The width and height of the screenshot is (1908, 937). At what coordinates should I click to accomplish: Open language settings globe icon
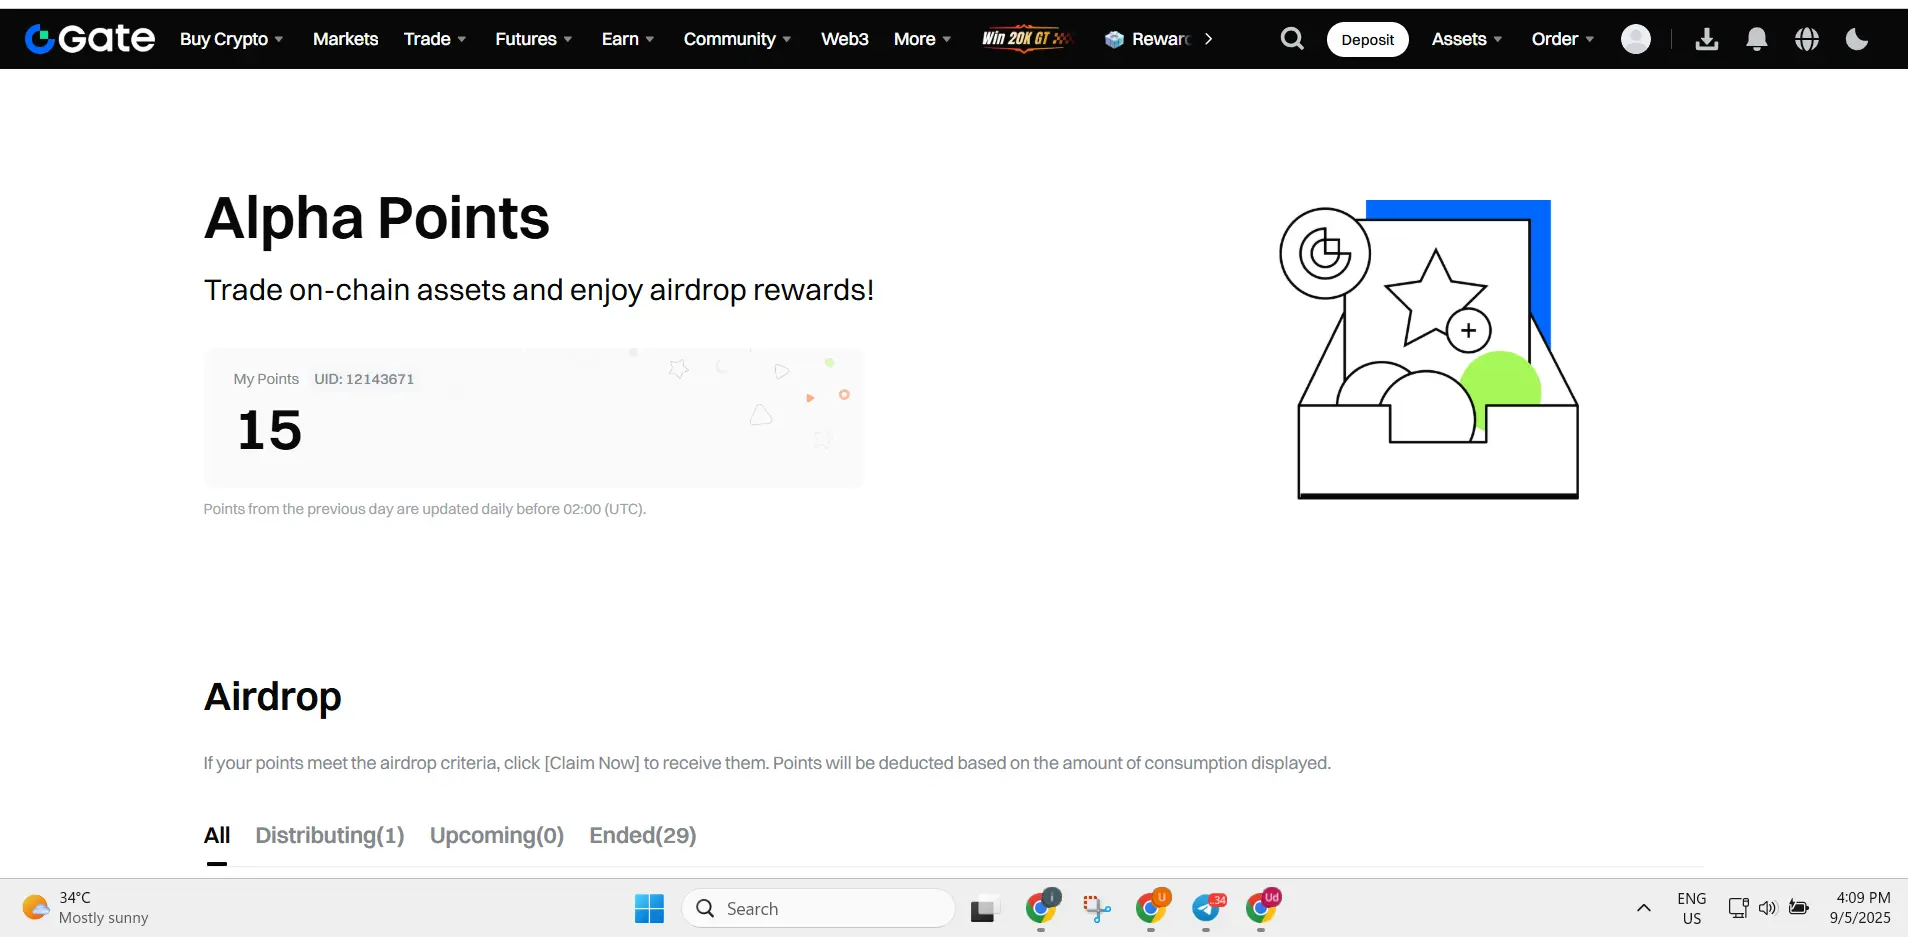click(1807, 39)
